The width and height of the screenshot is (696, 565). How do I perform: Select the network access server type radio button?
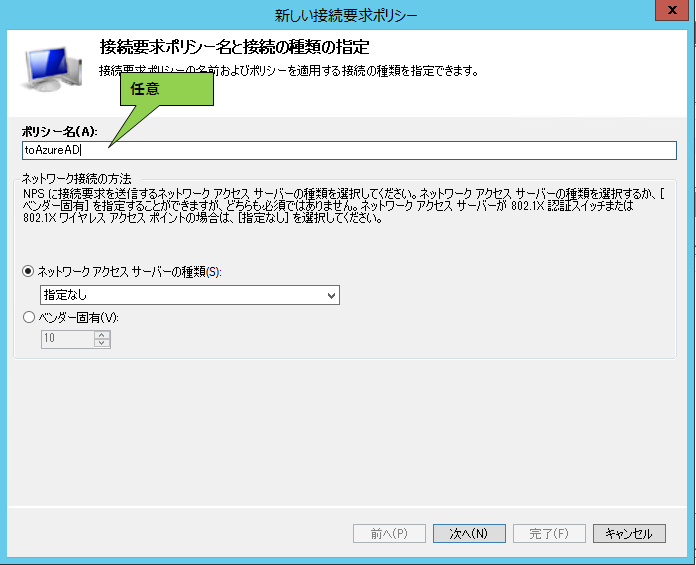(x=28, y=271)
